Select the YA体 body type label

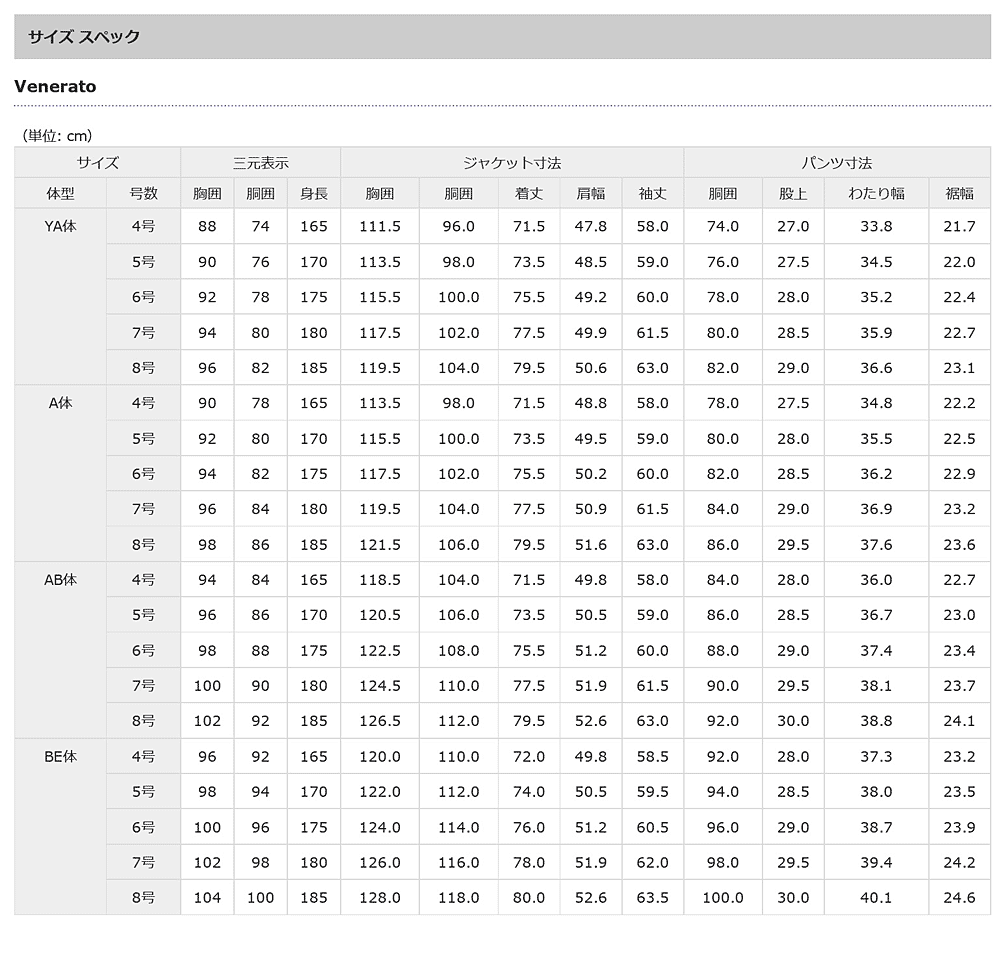60,226
